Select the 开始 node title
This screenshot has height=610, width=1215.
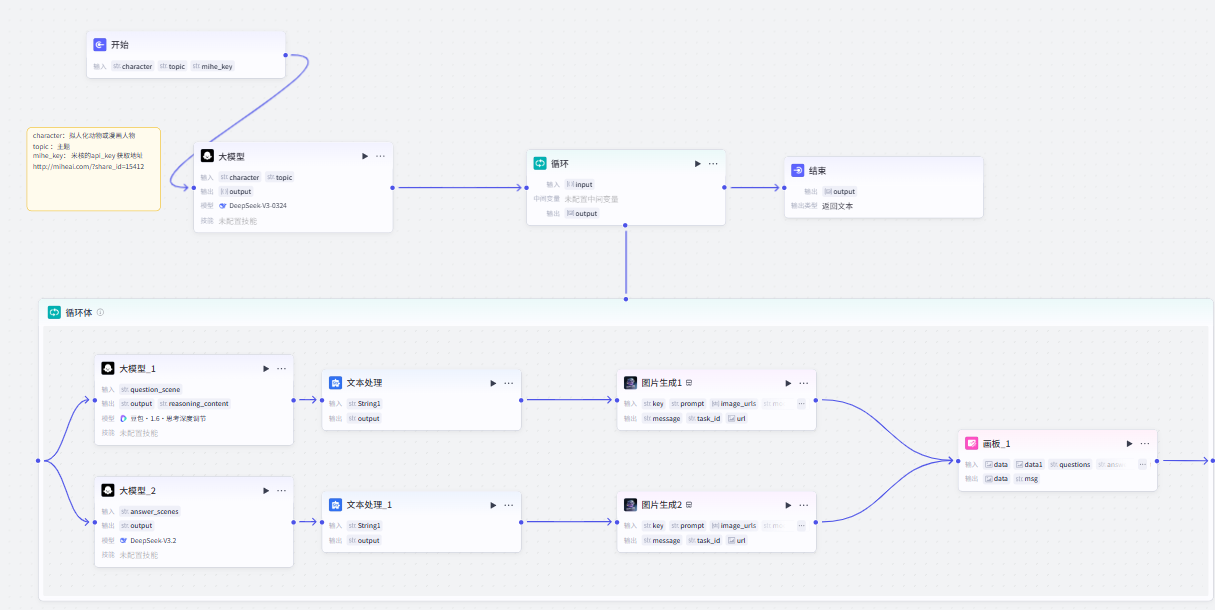click(x=119, y=45)
